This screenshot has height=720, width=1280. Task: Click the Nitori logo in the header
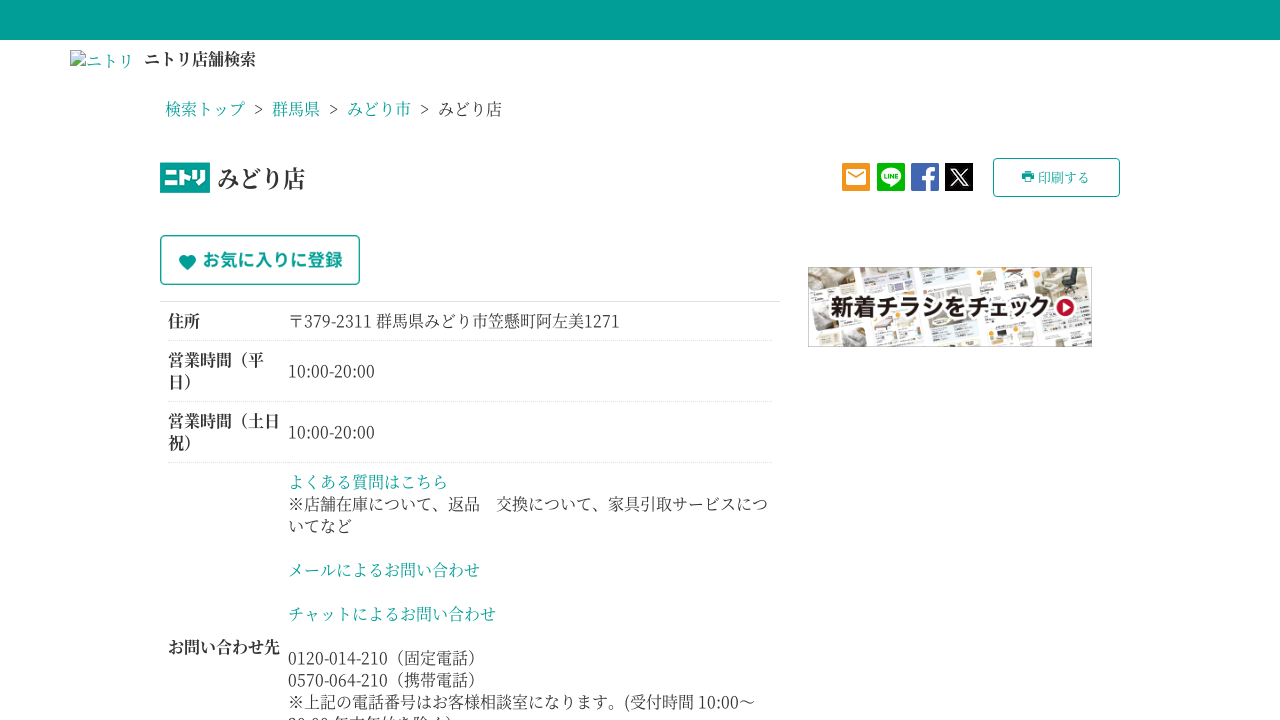102,60
